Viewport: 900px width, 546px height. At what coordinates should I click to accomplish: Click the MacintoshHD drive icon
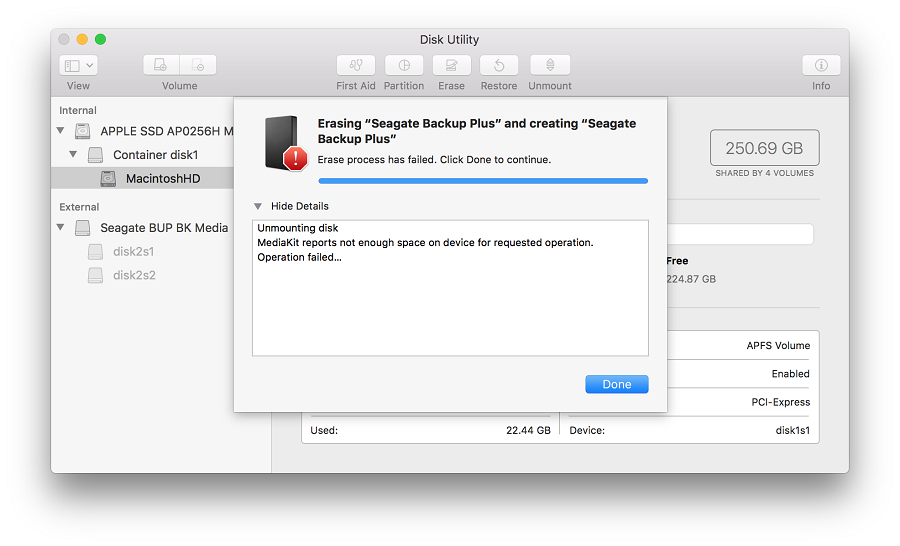[x=108, y=179]
